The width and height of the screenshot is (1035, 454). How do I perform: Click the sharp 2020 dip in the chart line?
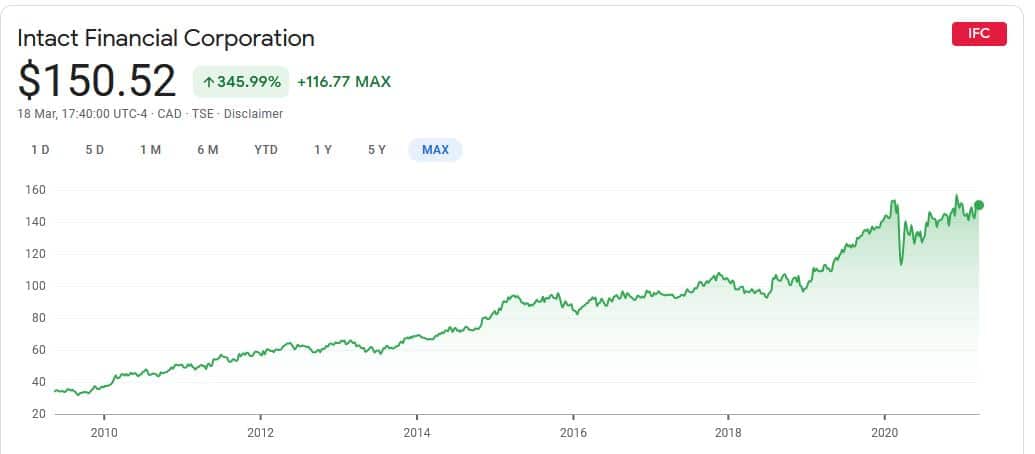(901, 263)
